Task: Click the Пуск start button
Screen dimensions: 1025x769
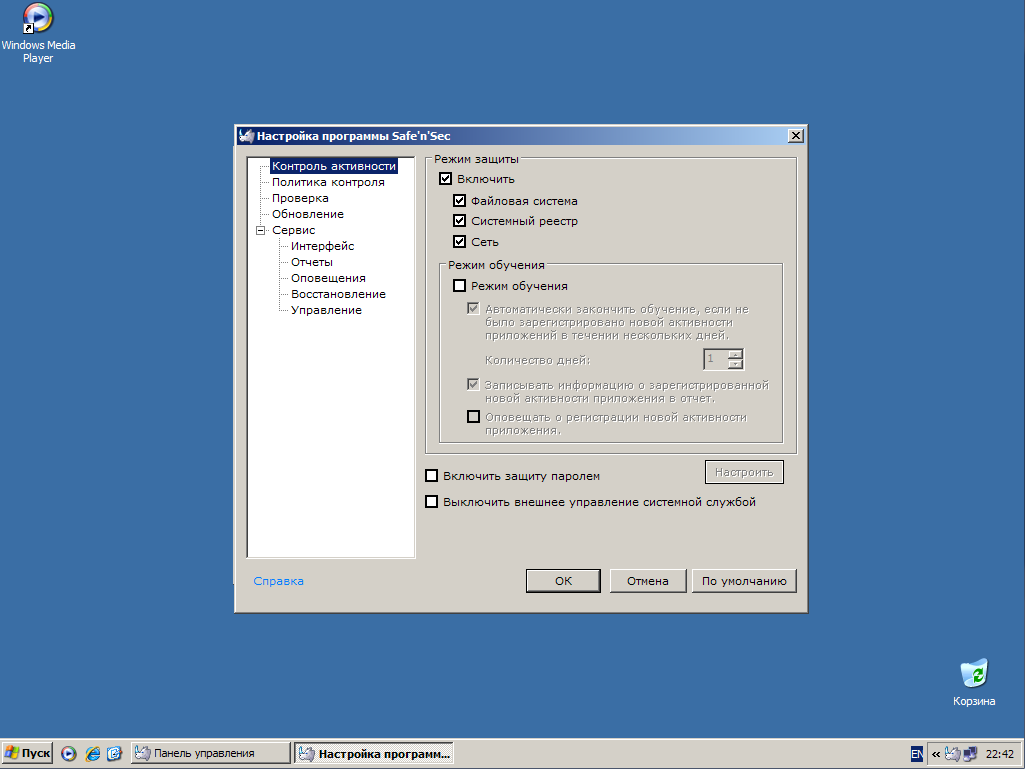Action: pyautogui.click(x=27, y=753)
